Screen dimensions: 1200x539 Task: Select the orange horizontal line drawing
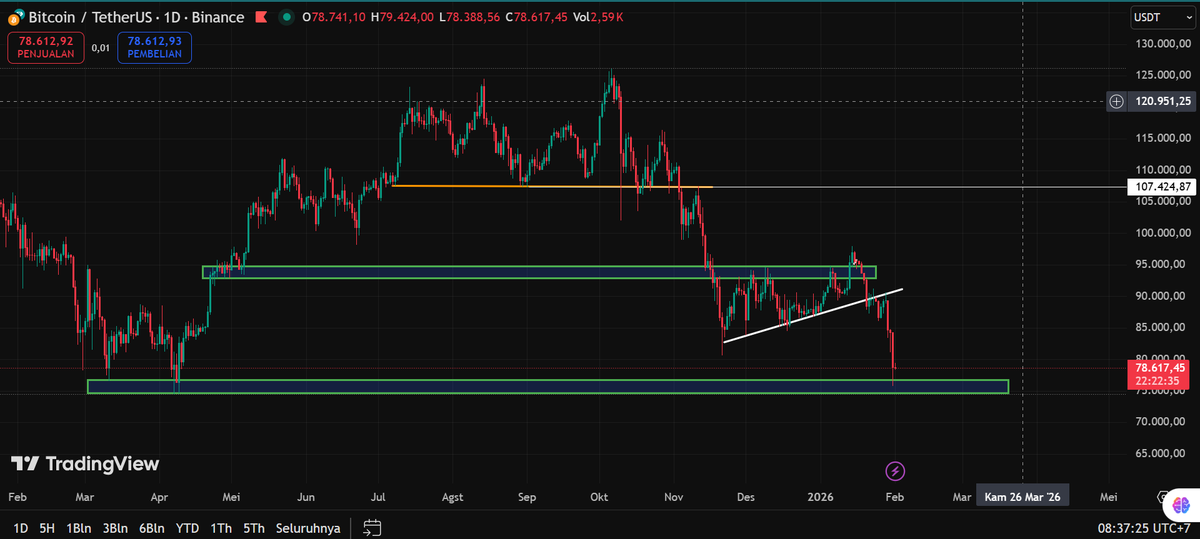[x=552, y=186]
